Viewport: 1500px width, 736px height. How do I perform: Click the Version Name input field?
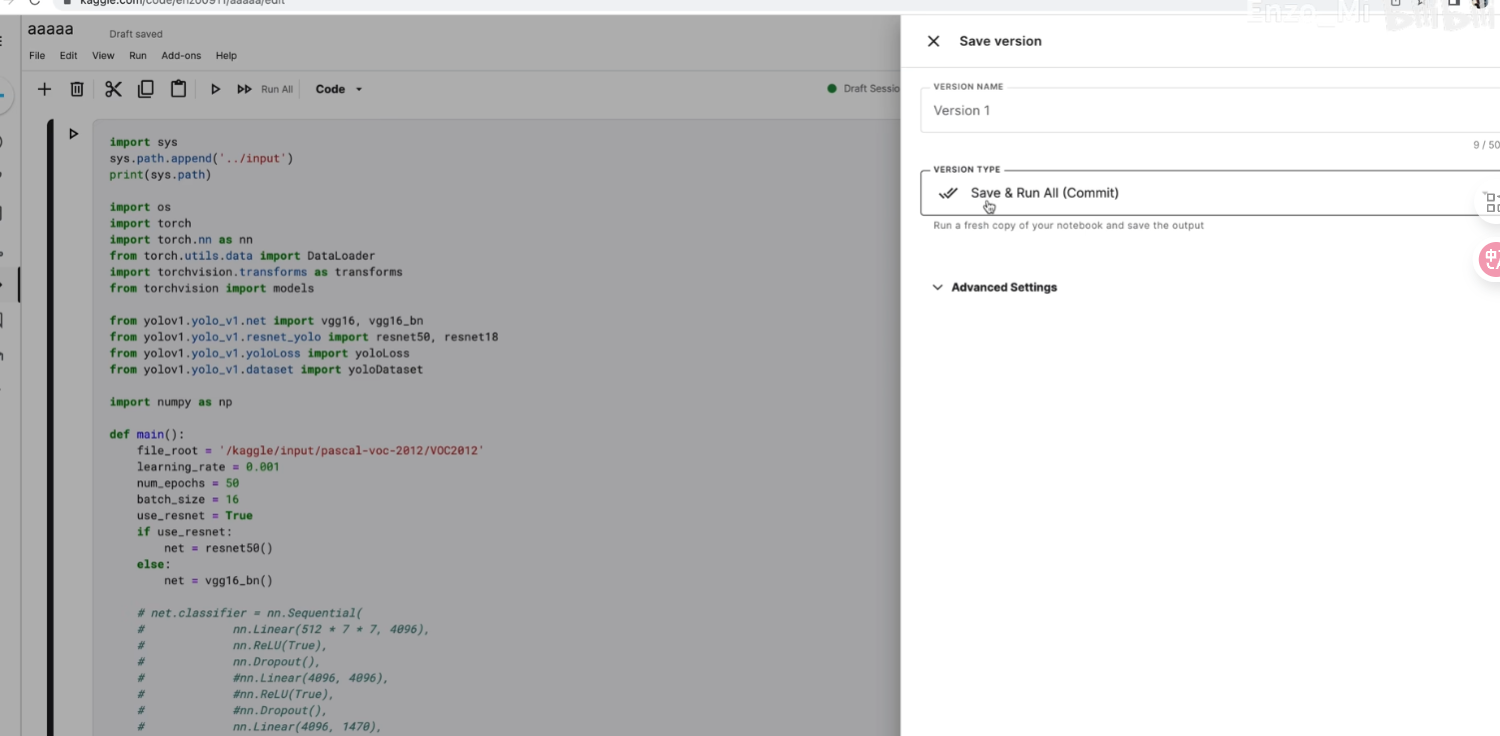point(1210,110)
